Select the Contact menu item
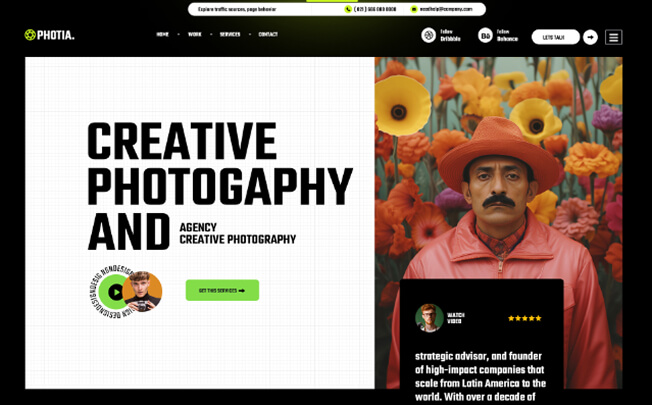The height and width of the screenshot is (405, 652). point(268,35)
